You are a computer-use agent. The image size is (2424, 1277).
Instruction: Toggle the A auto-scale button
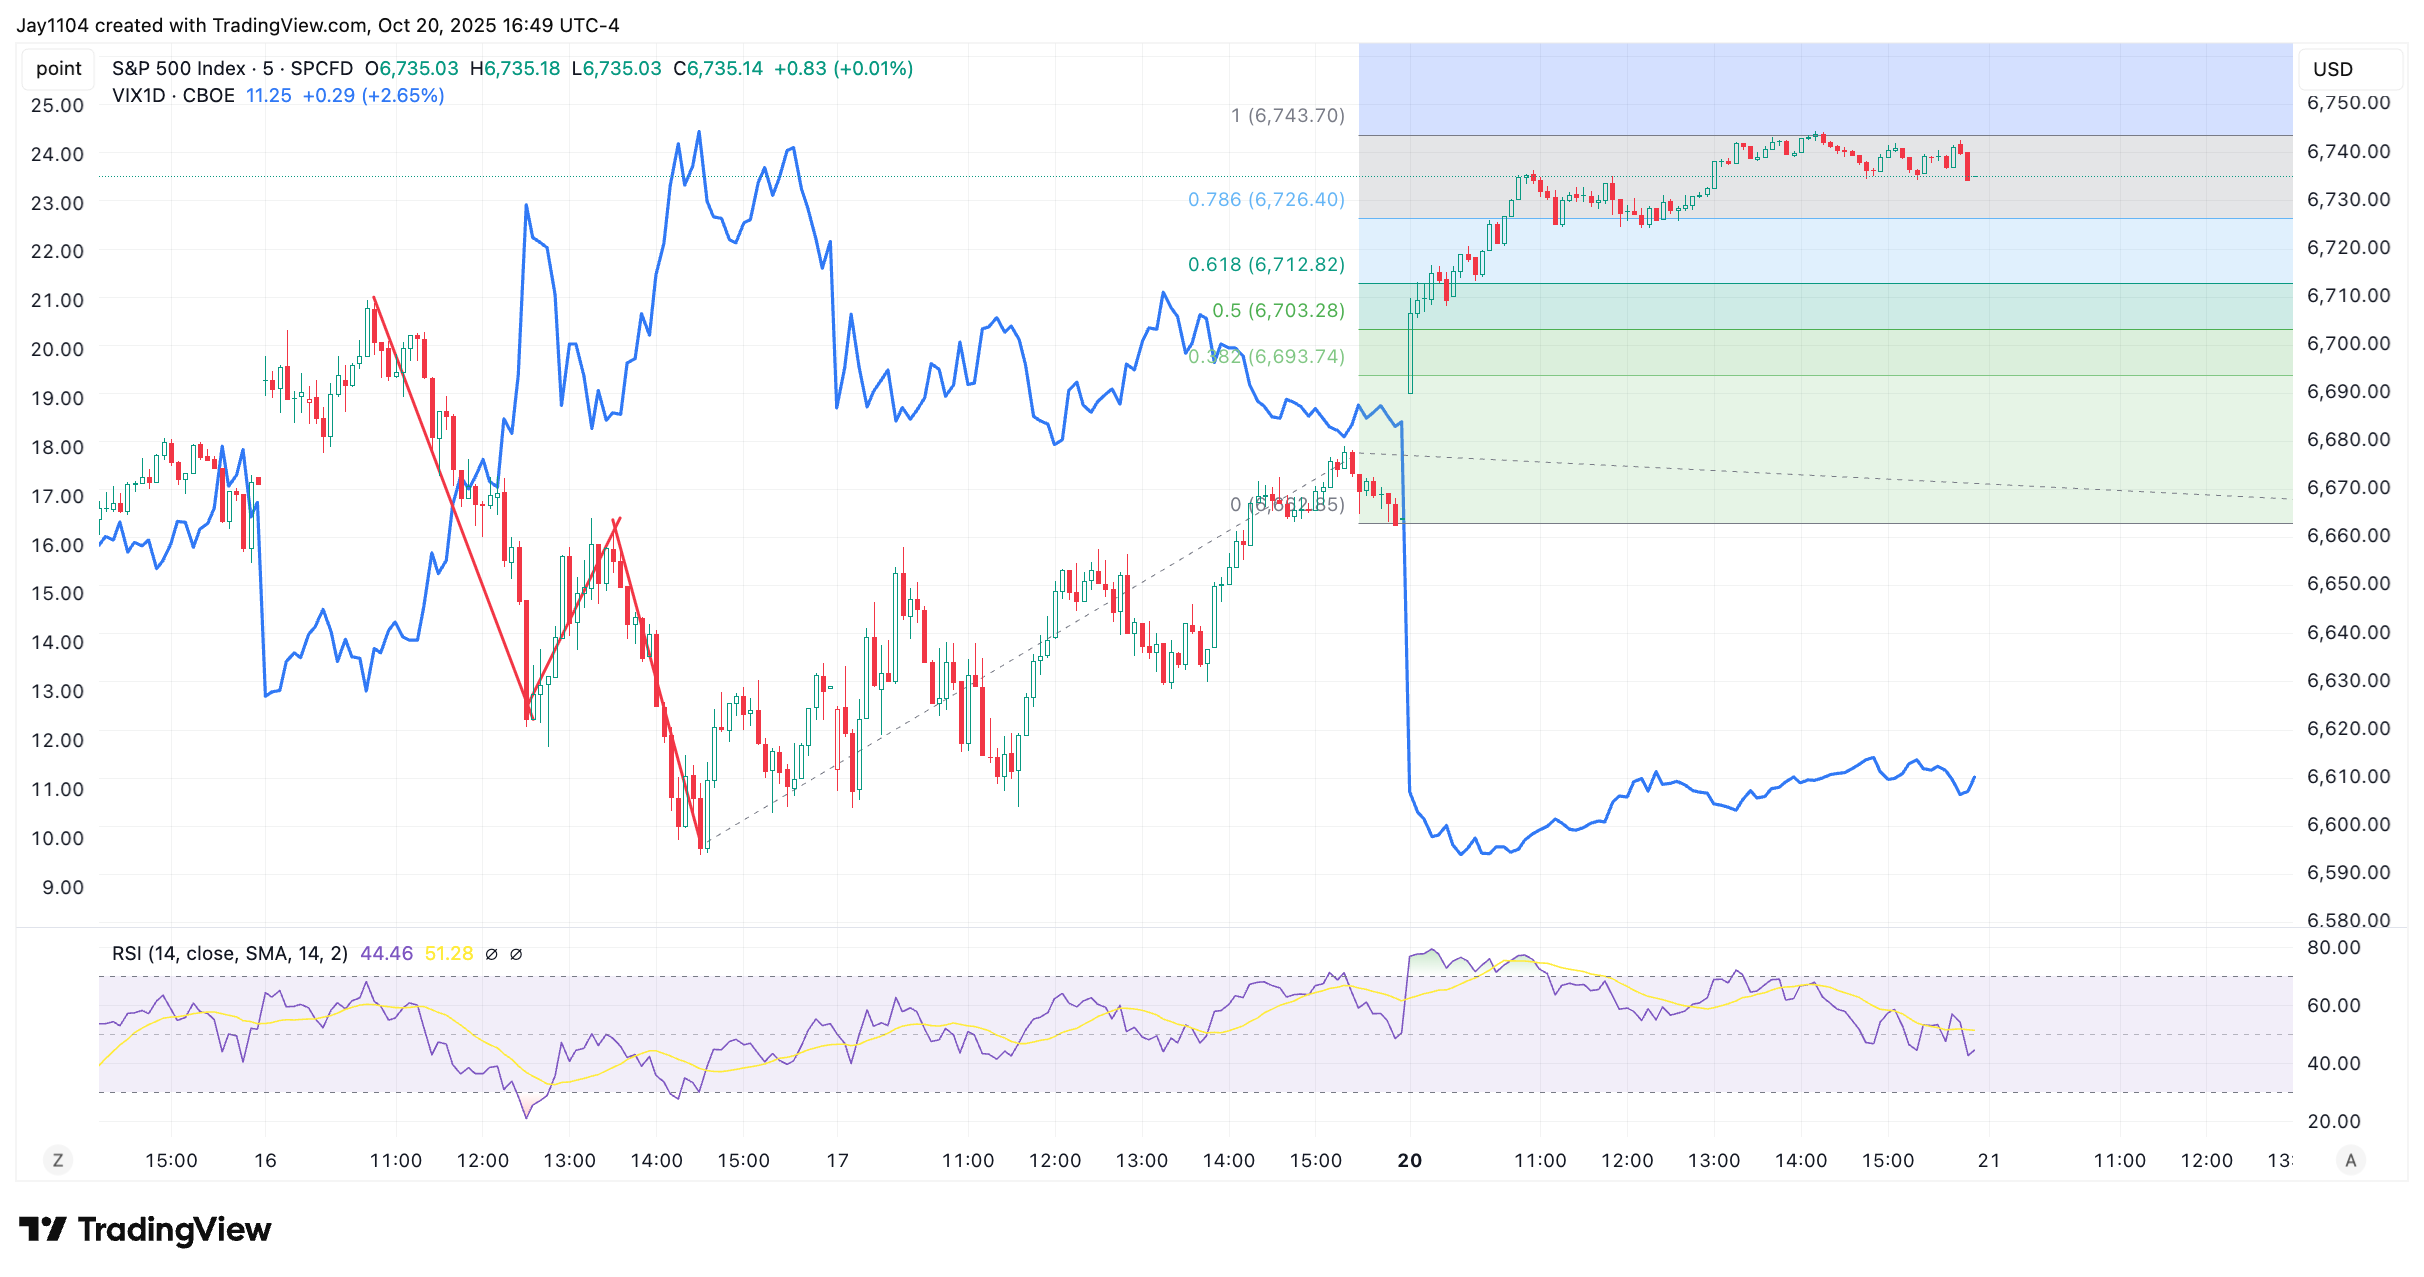click(x=2350, y=1160)
